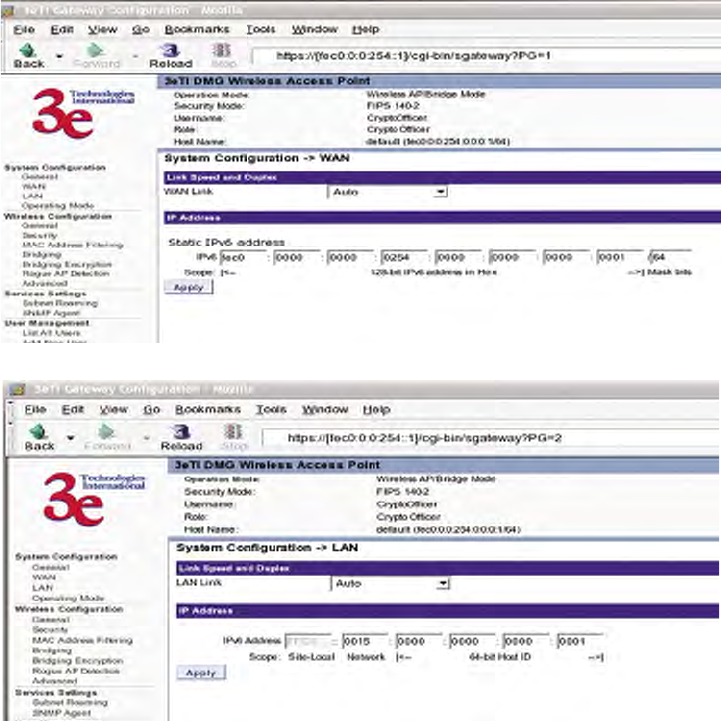Open the Help menu in the LAN window

(377, 409)
